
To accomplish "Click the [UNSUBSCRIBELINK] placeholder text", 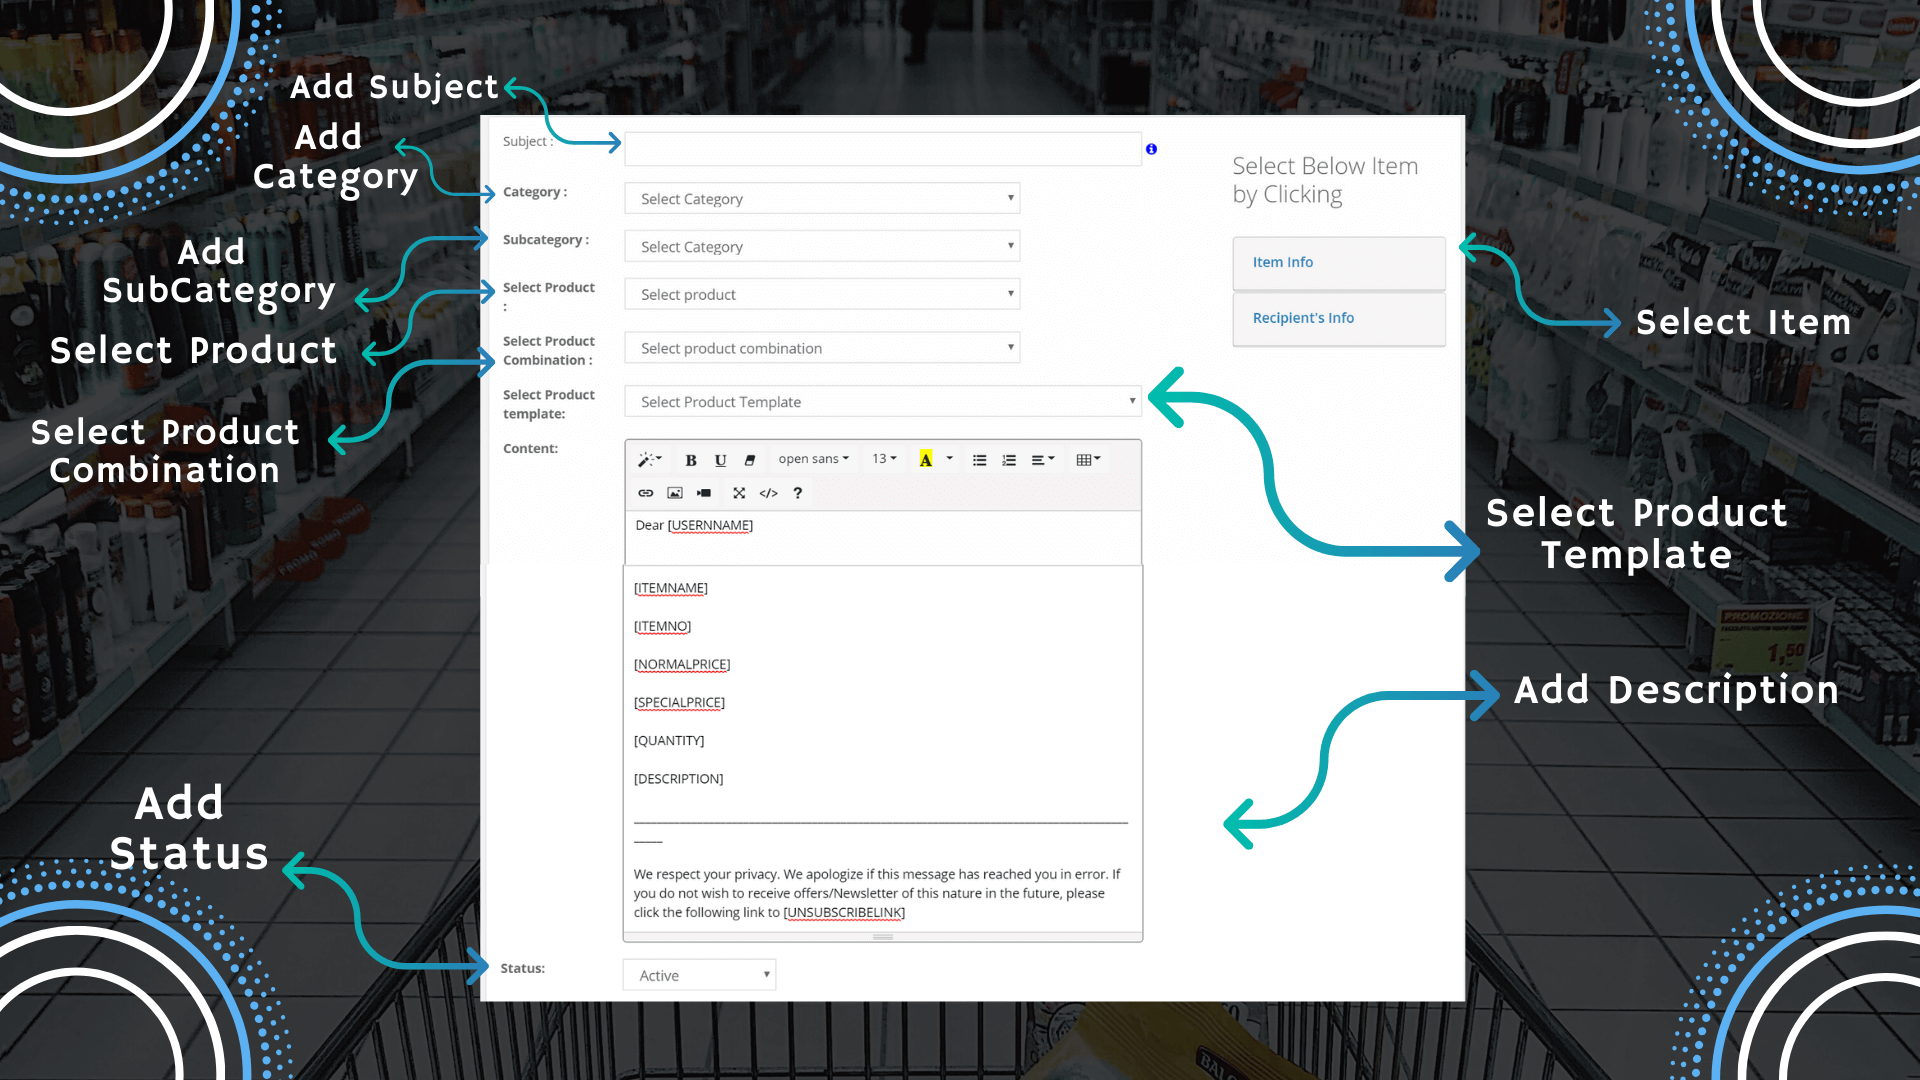I will (x=844, y=912).
